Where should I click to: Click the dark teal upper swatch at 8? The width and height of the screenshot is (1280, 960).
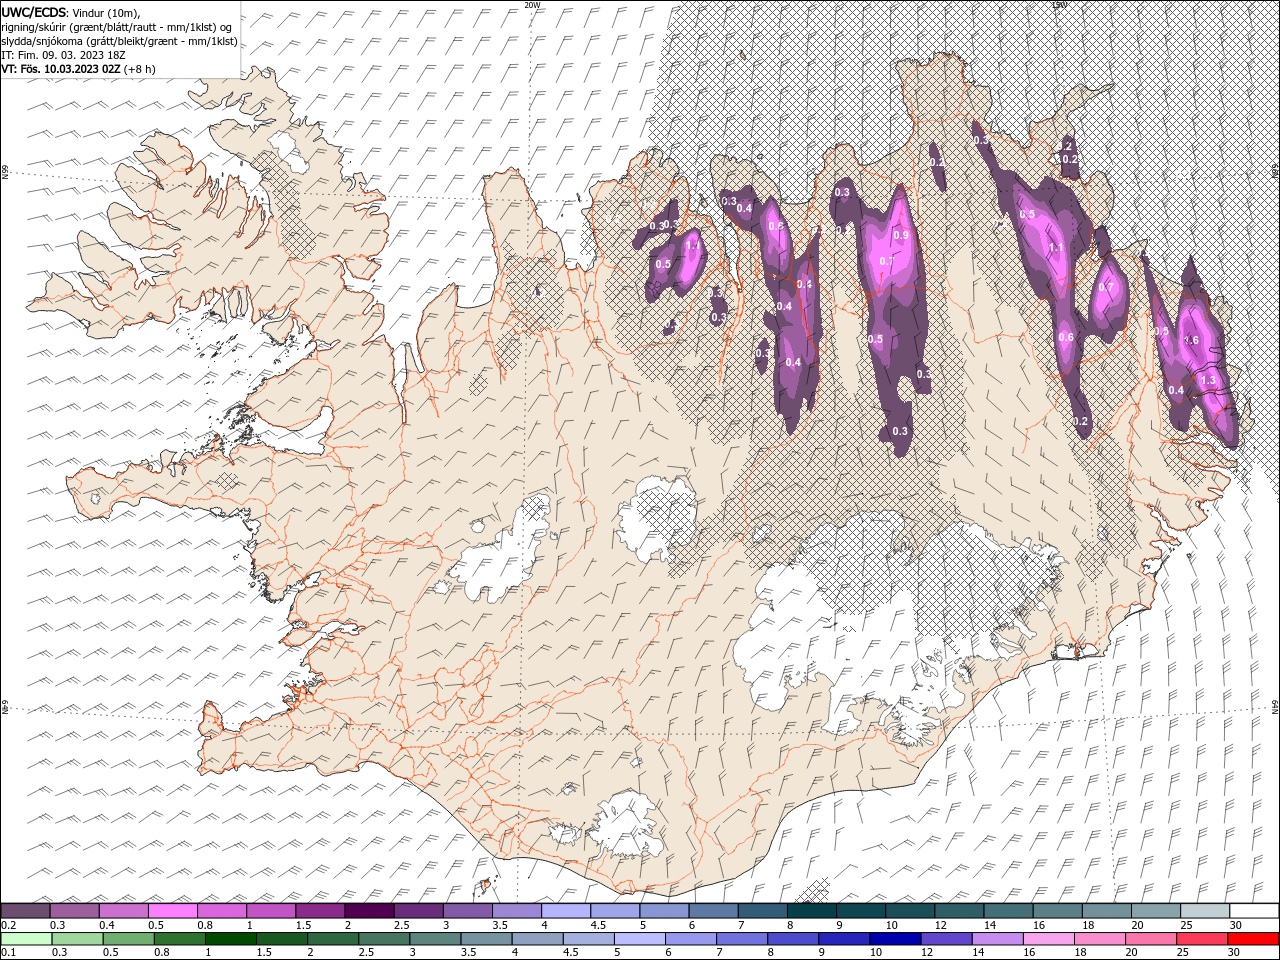pos(813,910)
